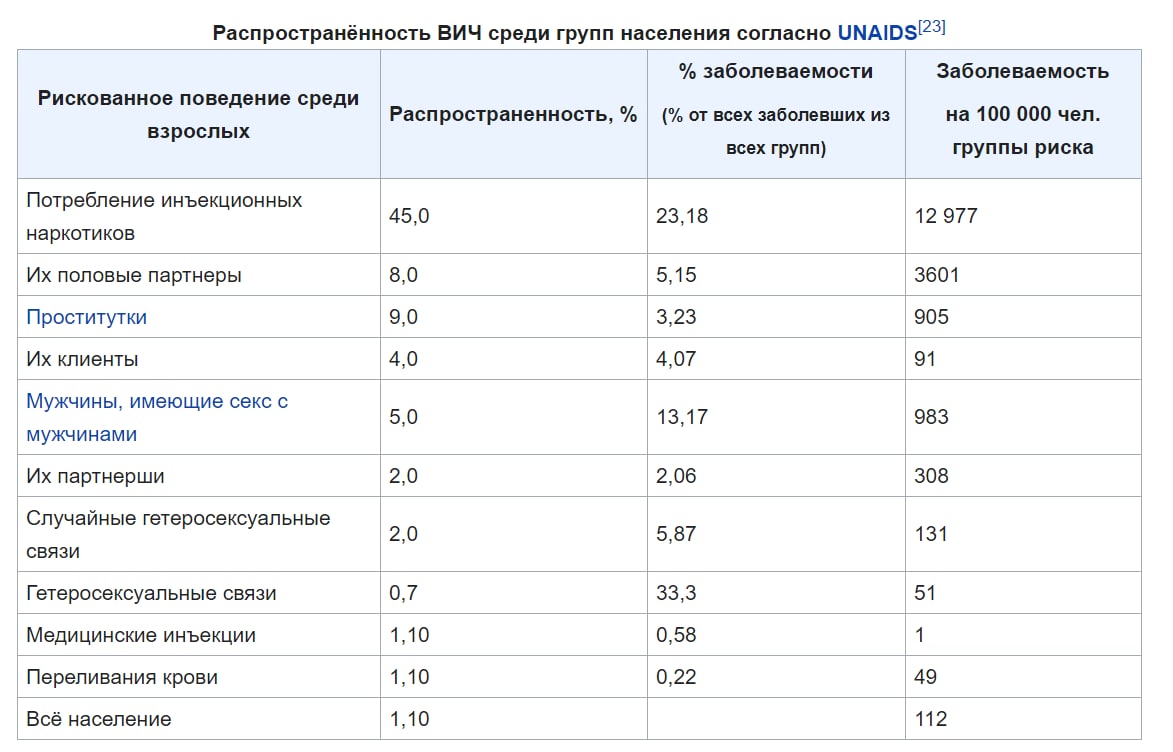Select the 2,06 cell
The image size is (1173, 752).
777,476
